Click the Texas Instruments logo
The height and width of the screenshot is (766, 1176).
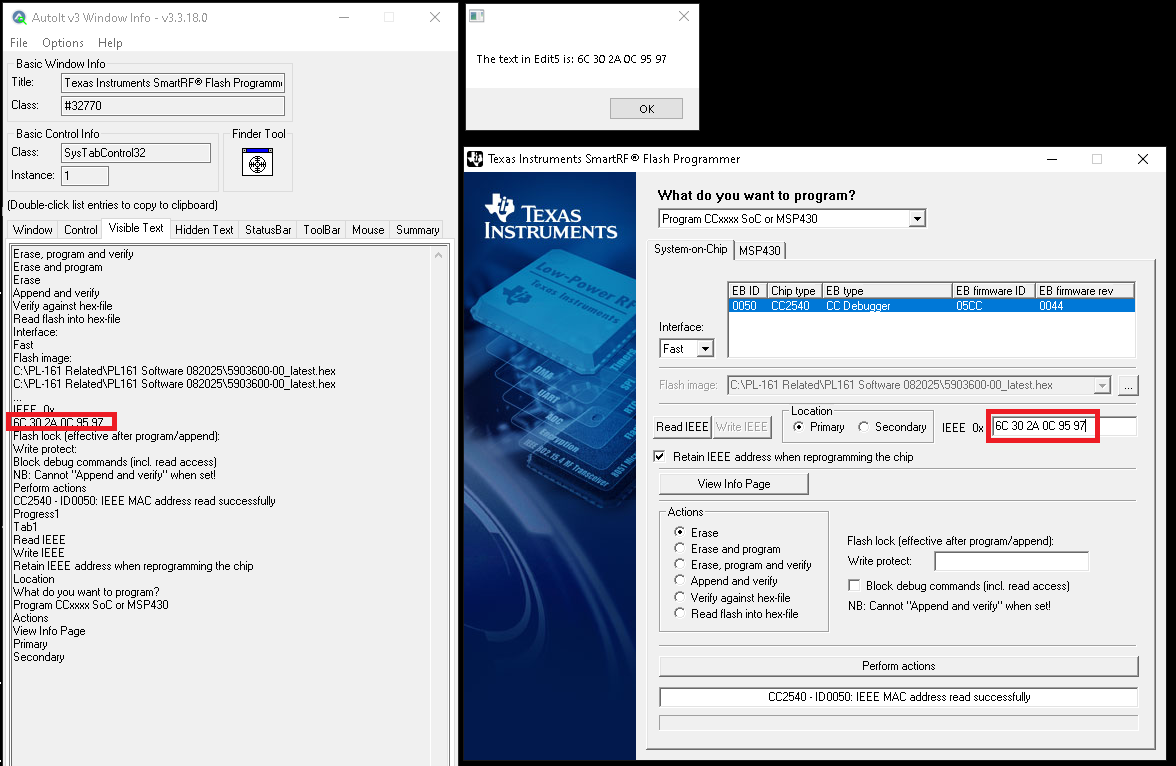point(550,218)
